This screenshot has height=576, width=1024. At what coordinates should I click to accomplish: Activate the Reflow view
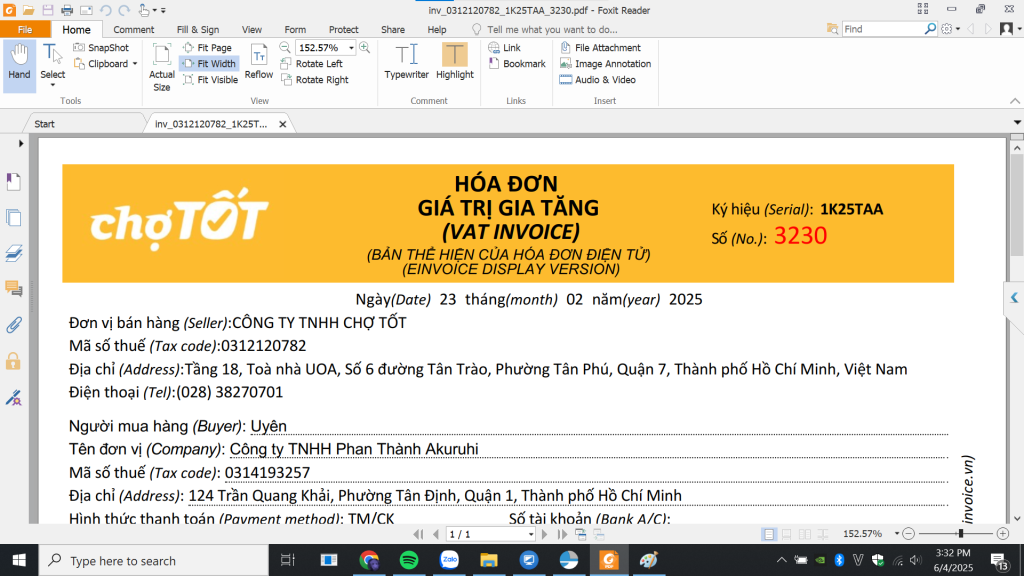point(259,62)
